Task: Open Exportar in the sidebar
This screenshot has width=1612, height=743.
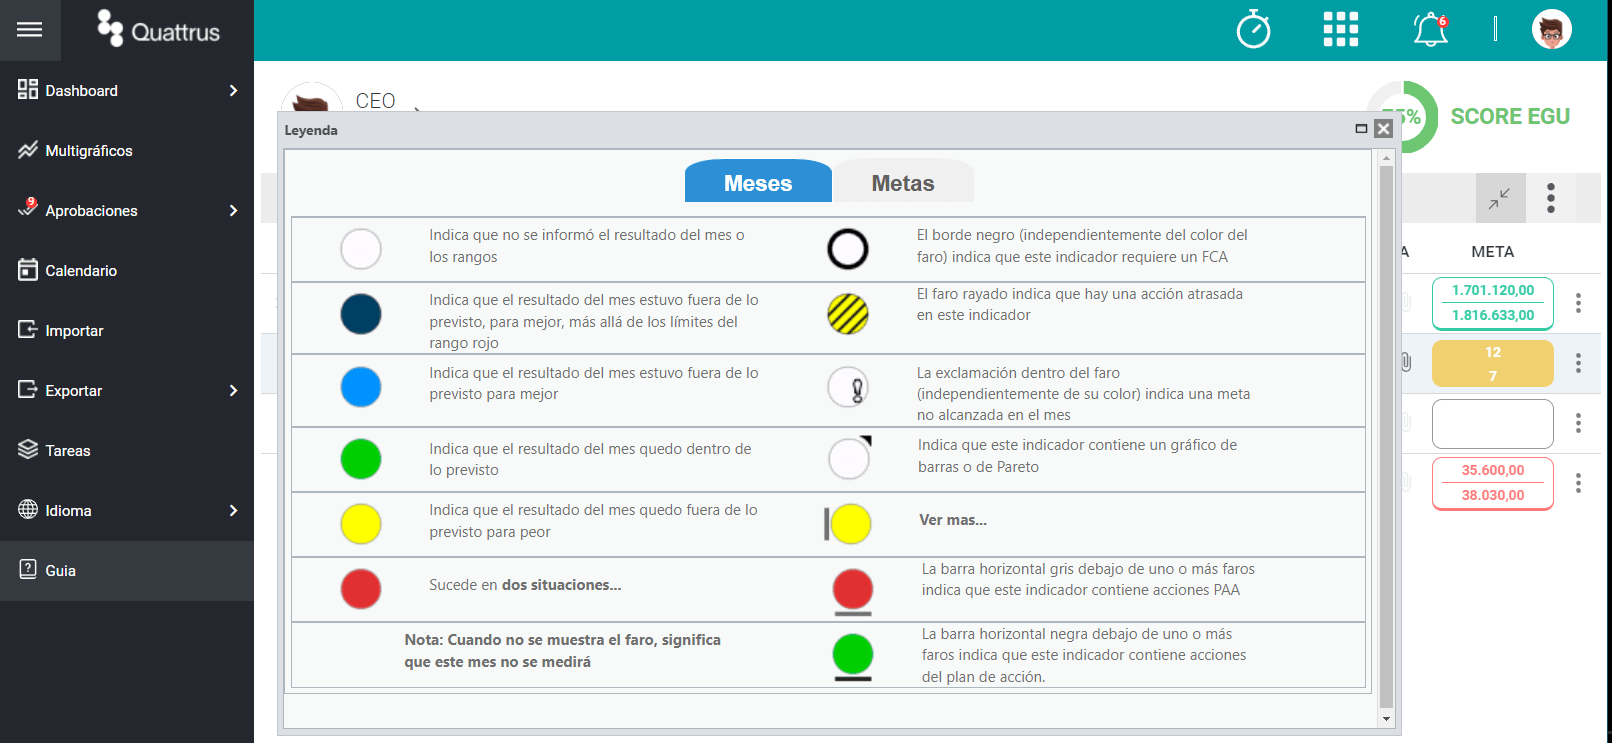Action: (x=127, y=391)
